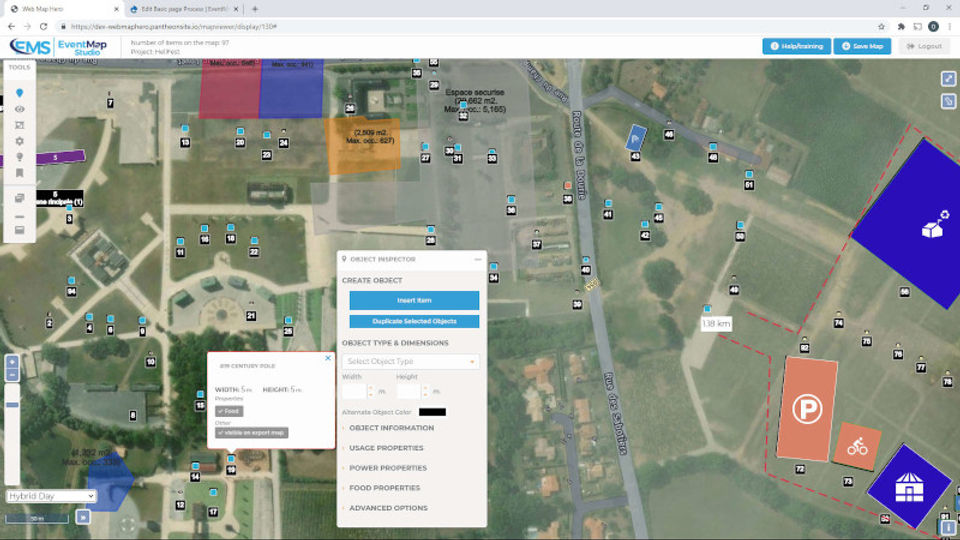Expand Advanced Options section
This screenshot has height=540, width=960.
388,508
